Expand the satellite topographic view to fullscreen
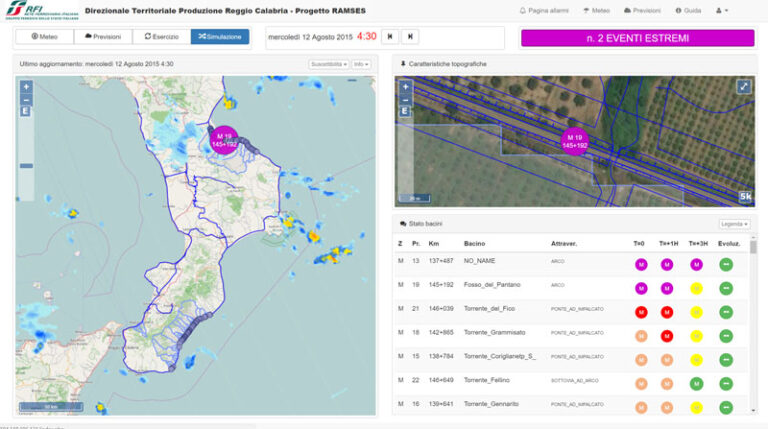This screenshot has height=429, width=768. (x=744, y=87)
